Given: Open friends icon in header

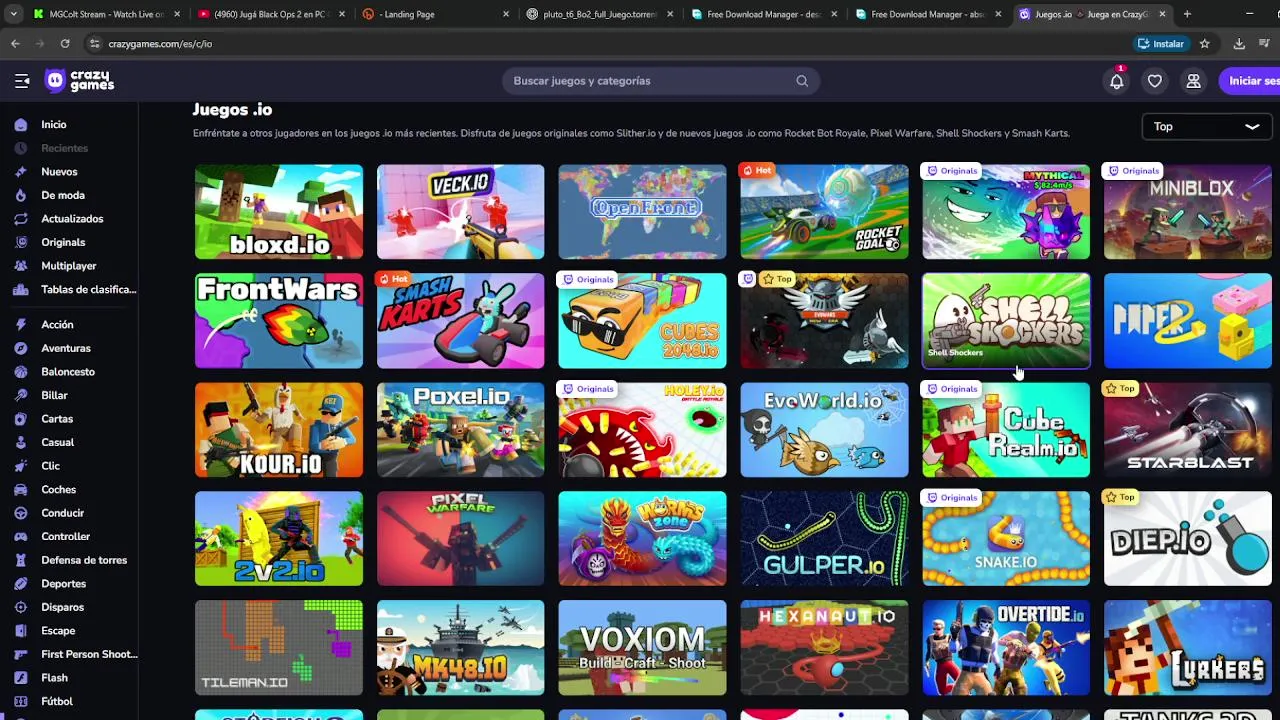Looking at the screenshot, I should pos(1193,81).
